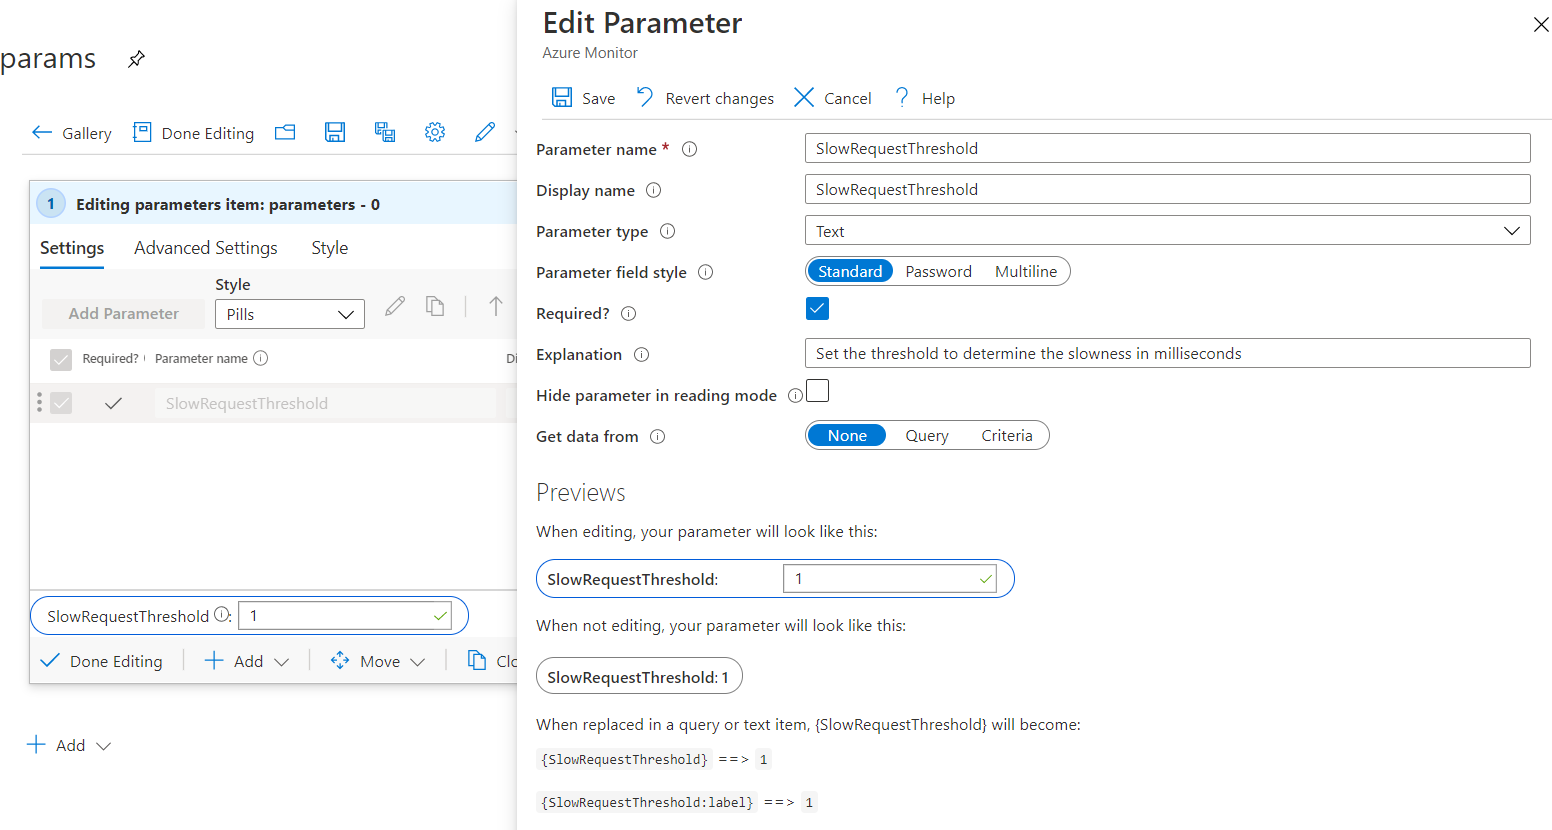Click the info icon beside Parameter name label
Image resolution: width=1552 pixels, height=830 pixels.
coord(690,149)
